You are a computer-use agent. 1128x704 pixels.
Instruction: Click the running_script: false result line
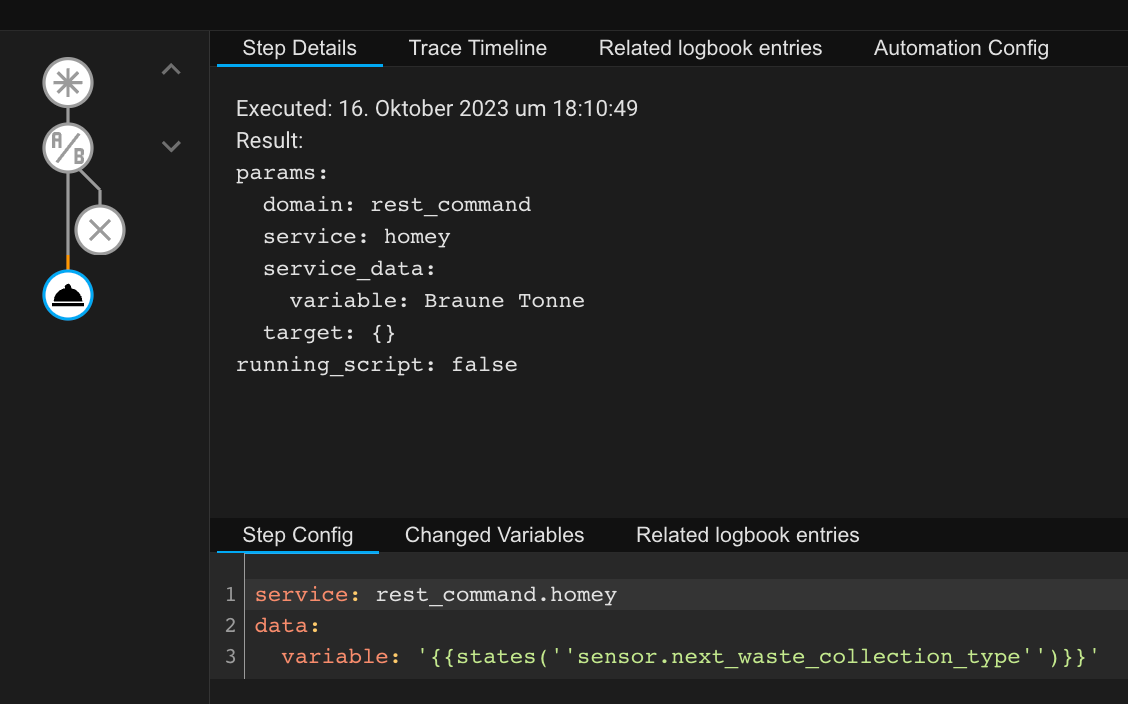coord(376,365)
